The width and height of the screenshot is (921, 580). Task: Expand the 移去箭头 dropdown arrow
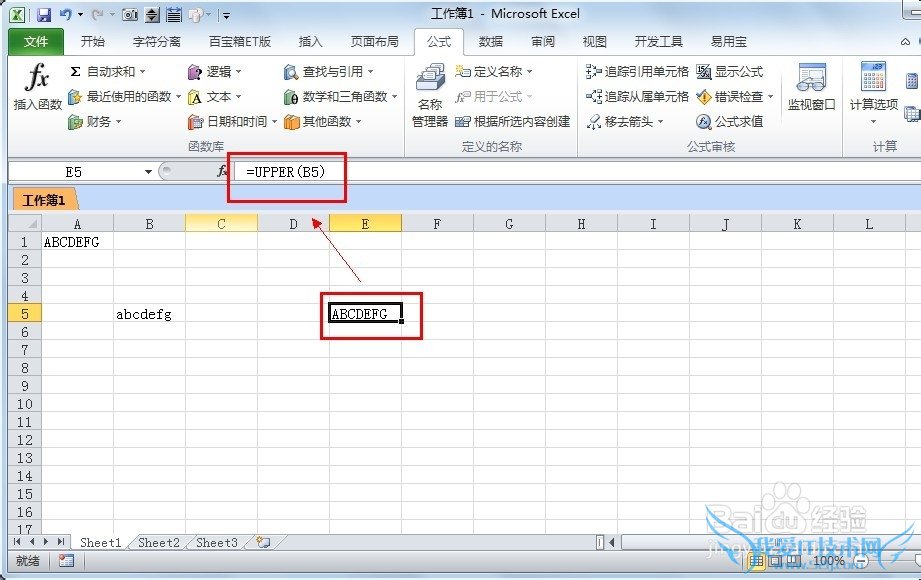660,122
